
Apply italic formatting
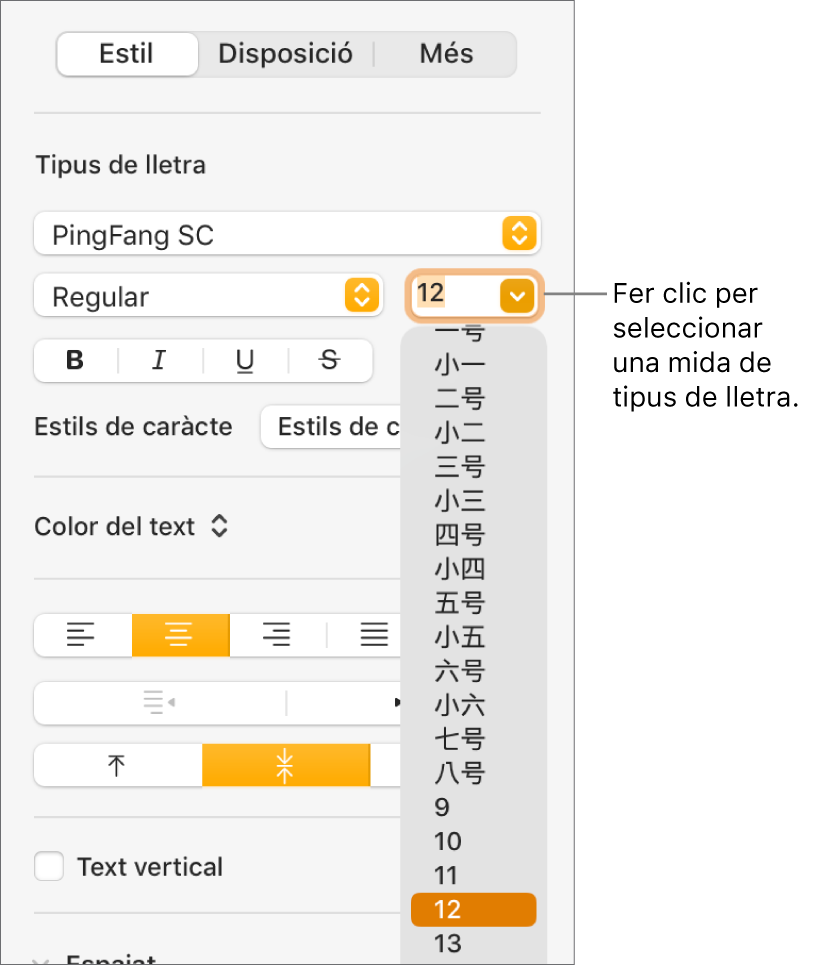tap(159, 361)
